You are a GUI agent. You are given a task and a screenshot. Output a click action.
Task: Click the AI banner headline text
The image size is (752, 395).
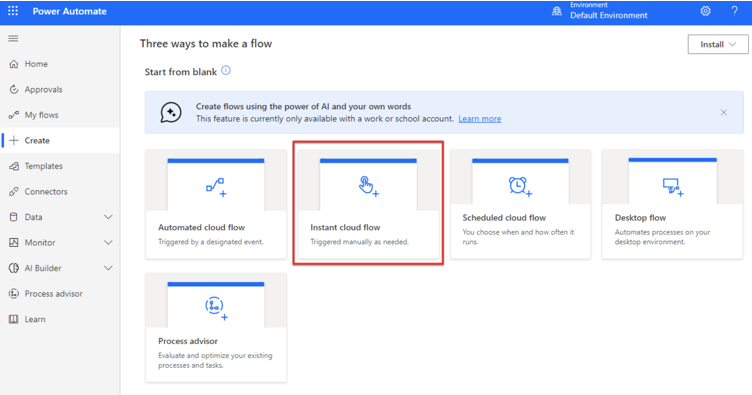(x=303, y=106)
